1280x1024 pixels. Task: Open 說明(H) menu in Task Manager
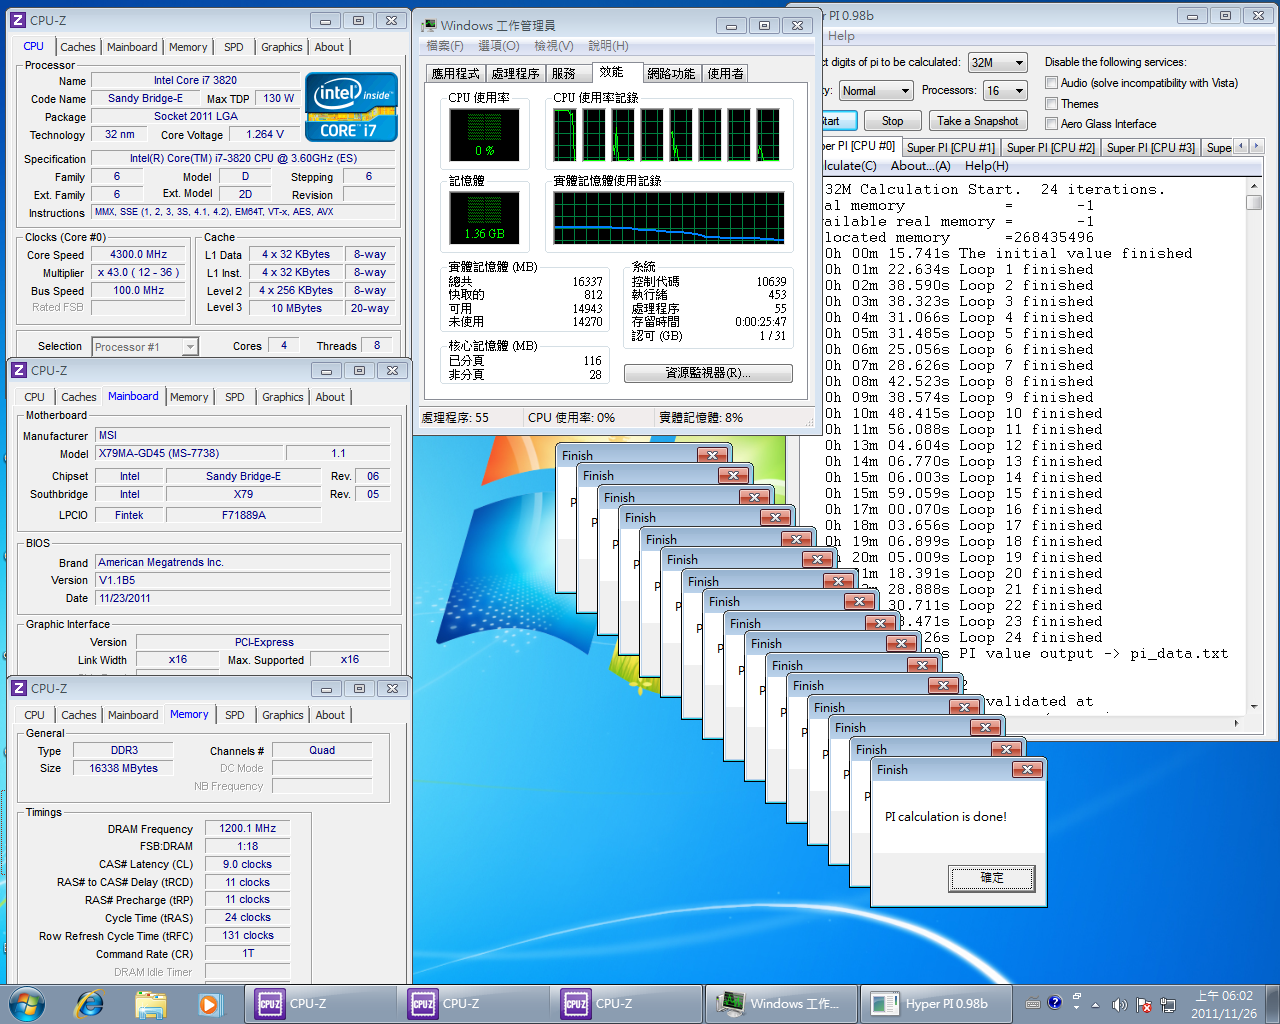click(x=608, y=46)
